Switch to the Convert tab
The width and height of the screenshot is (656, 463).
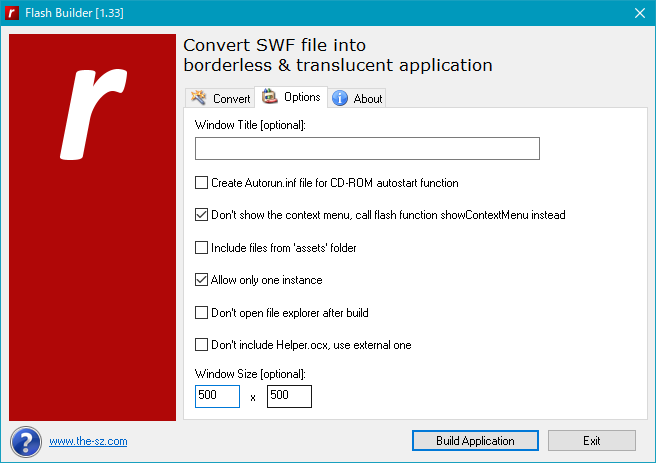coord(220,98)
